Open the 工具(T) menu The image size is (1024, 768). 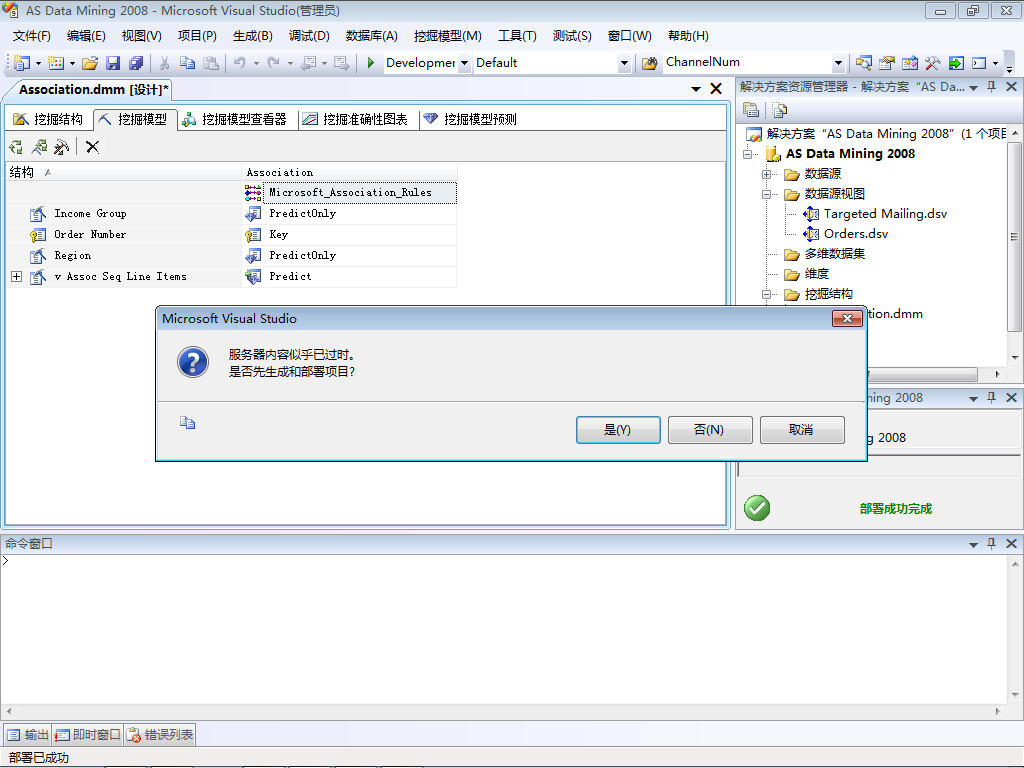[x=517, y=36]
